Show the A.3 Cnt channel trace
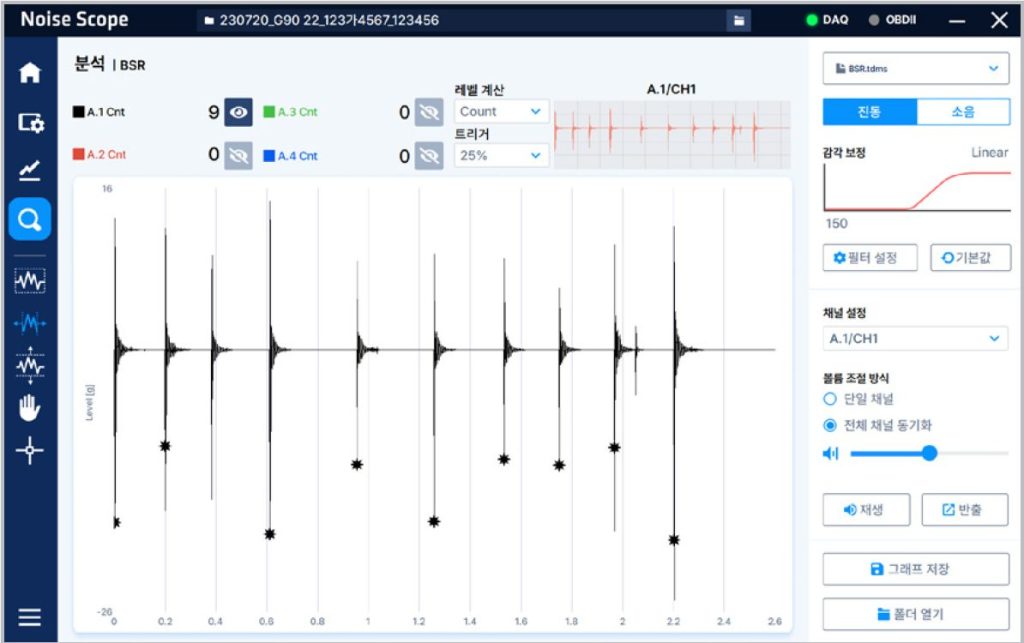Screen dimensions: 1024x643 point(429,113)
